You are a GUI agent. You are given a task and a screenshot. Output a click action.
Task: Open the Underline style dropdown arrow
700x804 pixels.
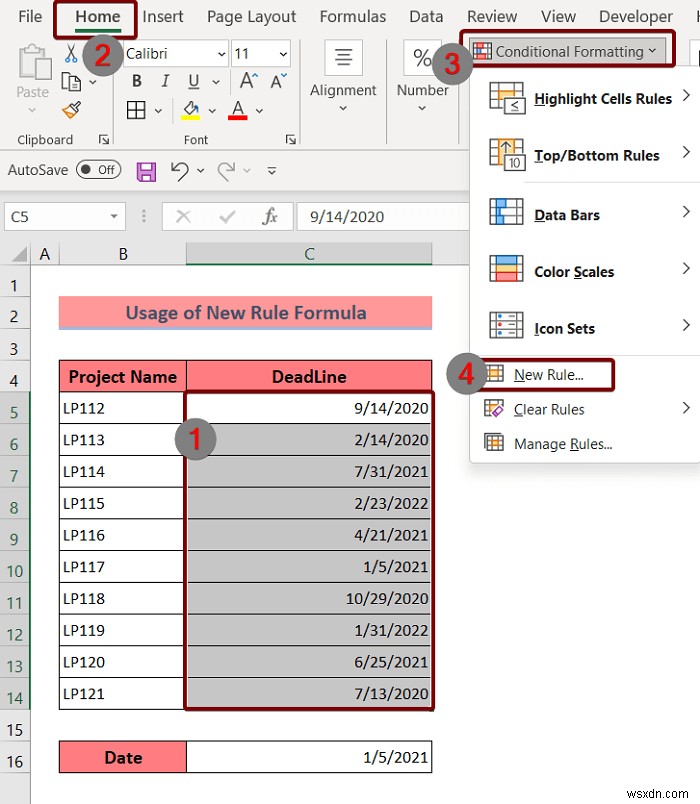[216, 82]
